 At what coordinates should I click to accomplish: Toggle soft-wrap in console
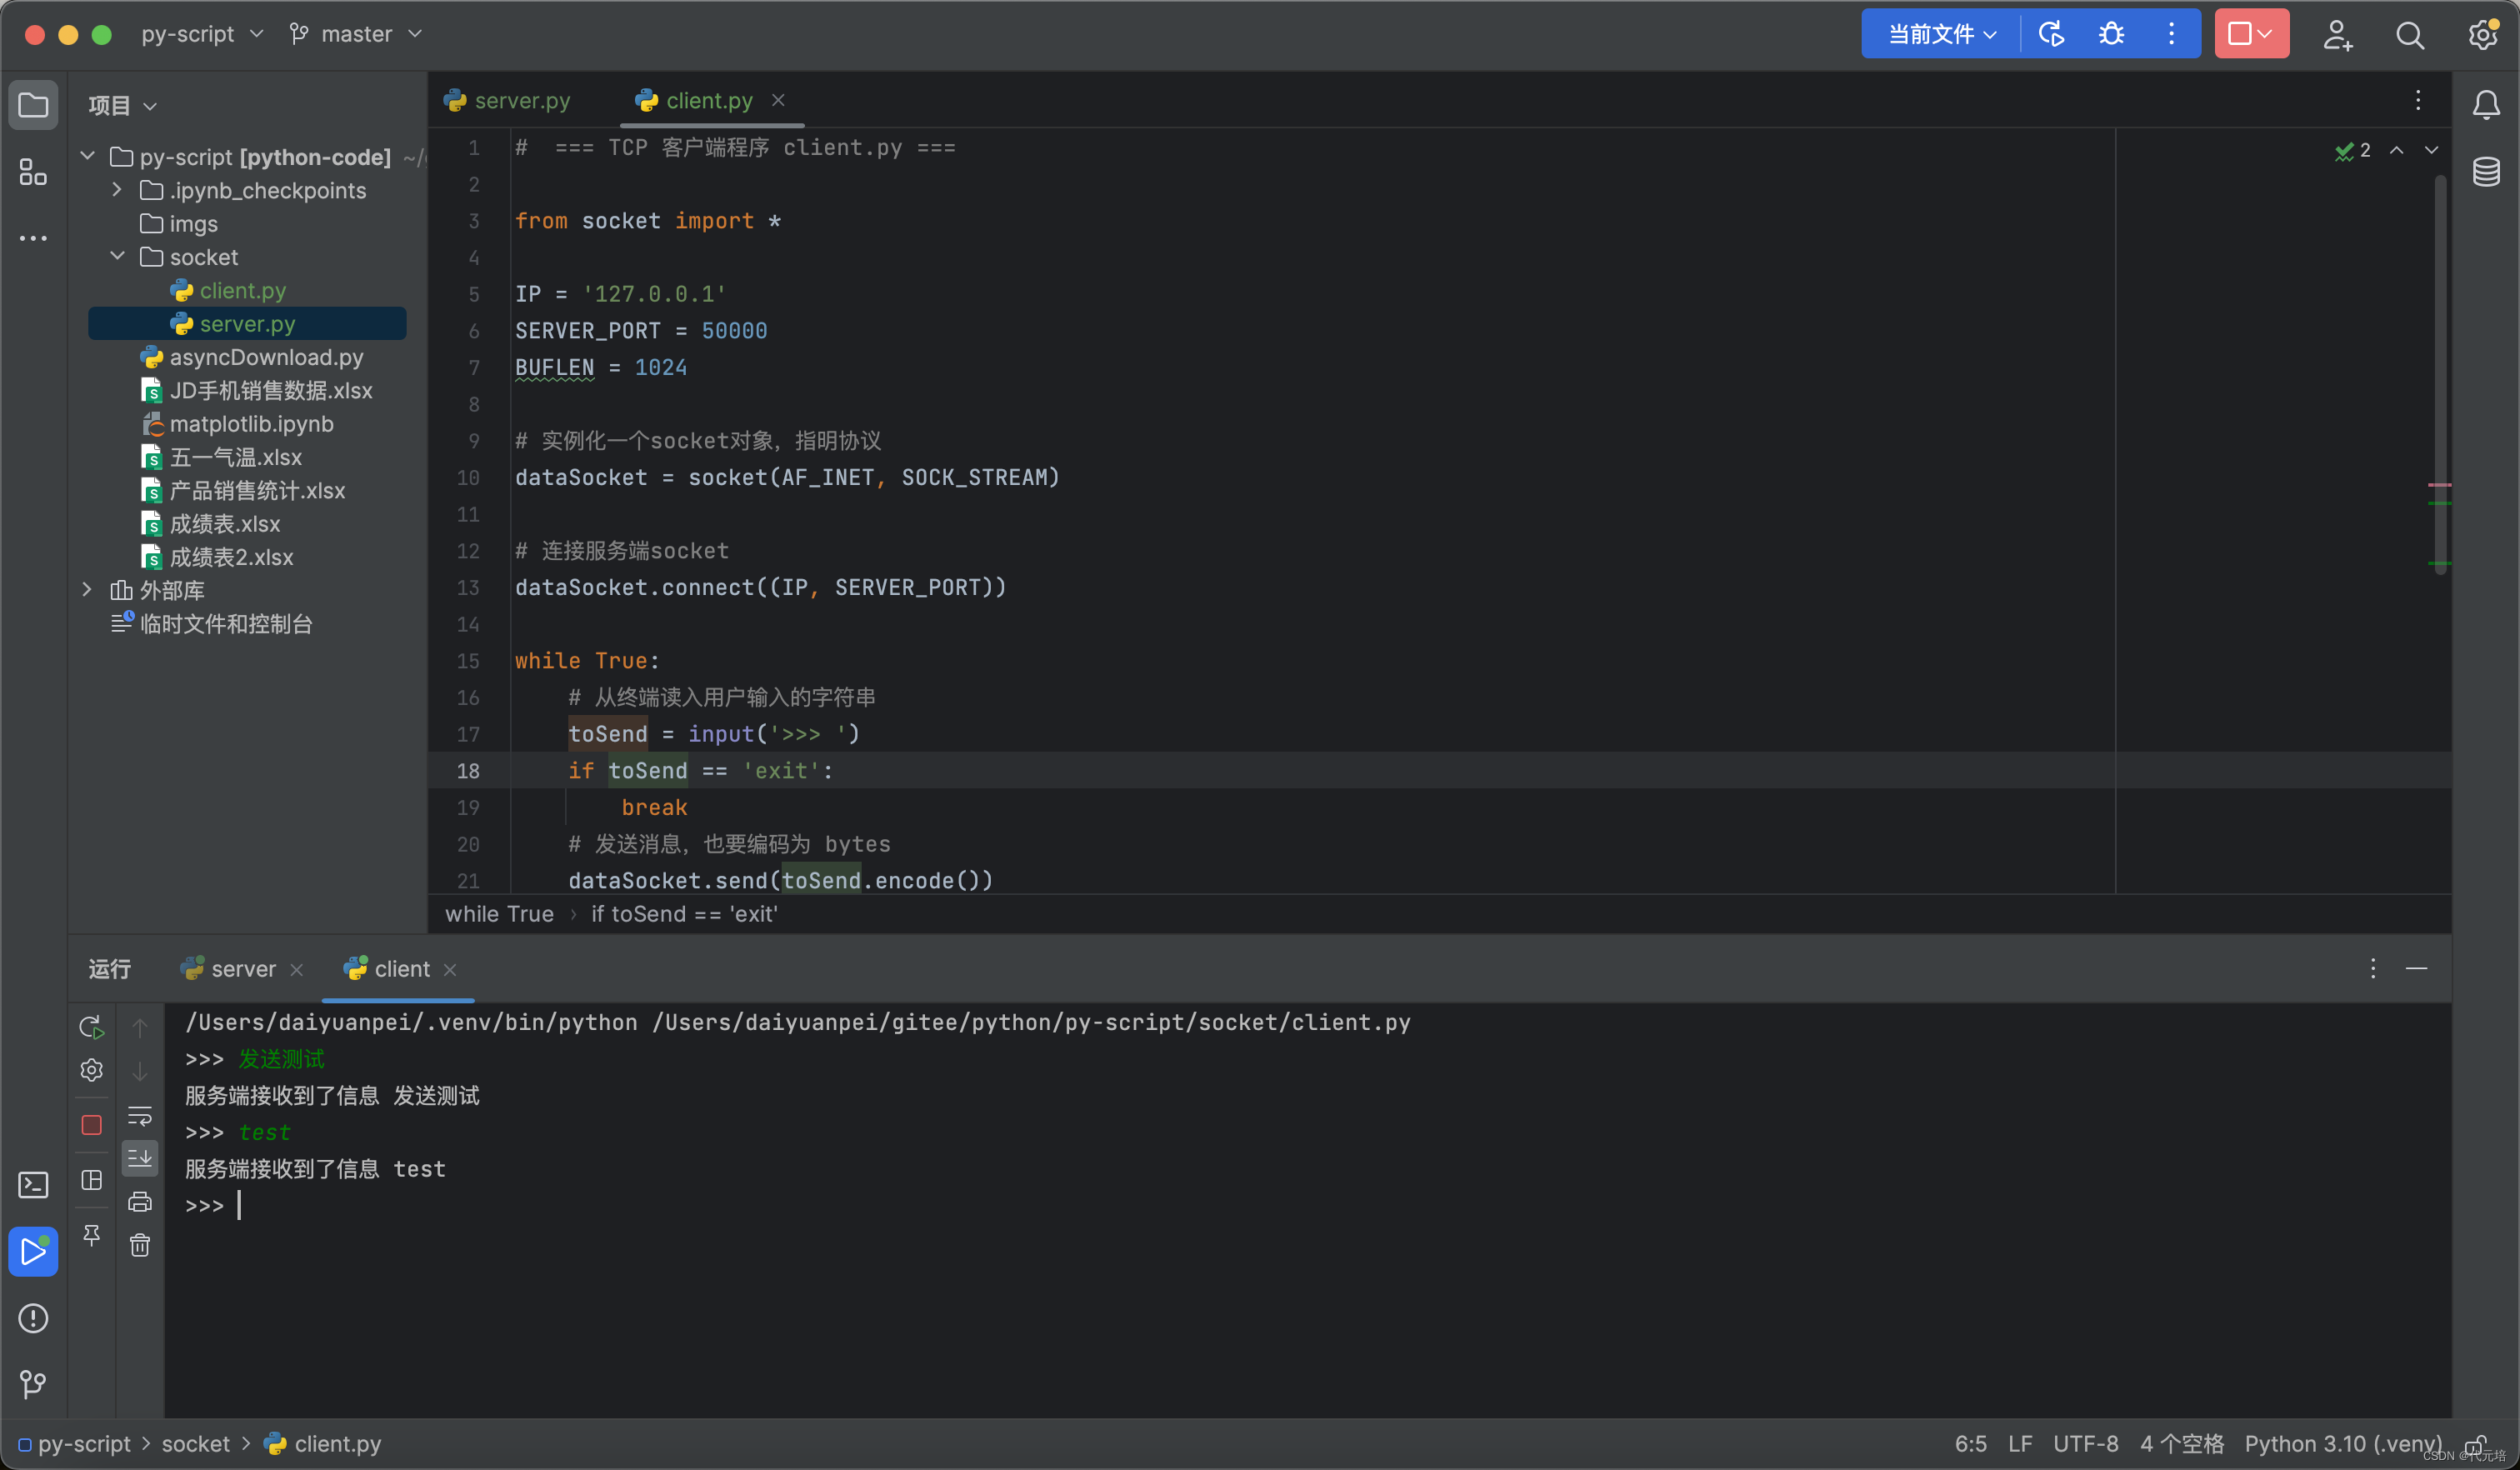(x=140, y=1115)
